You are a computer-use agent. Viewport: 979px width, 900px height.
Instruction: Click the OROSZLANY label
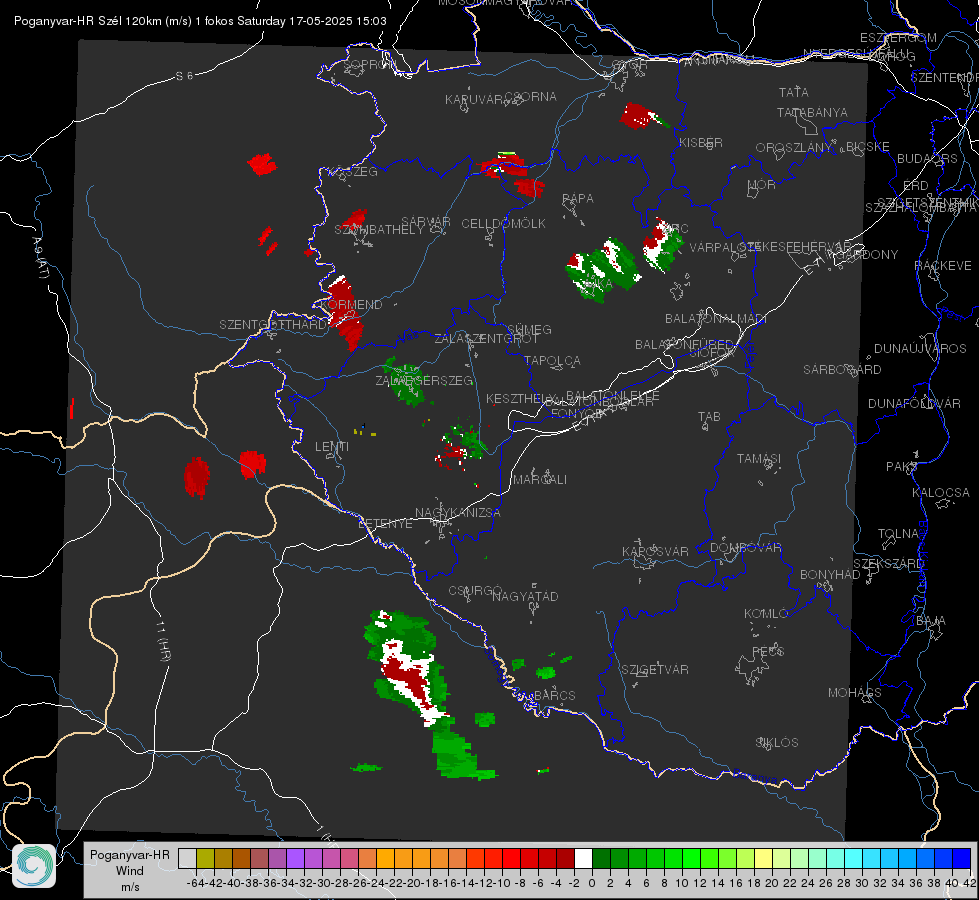794,148
